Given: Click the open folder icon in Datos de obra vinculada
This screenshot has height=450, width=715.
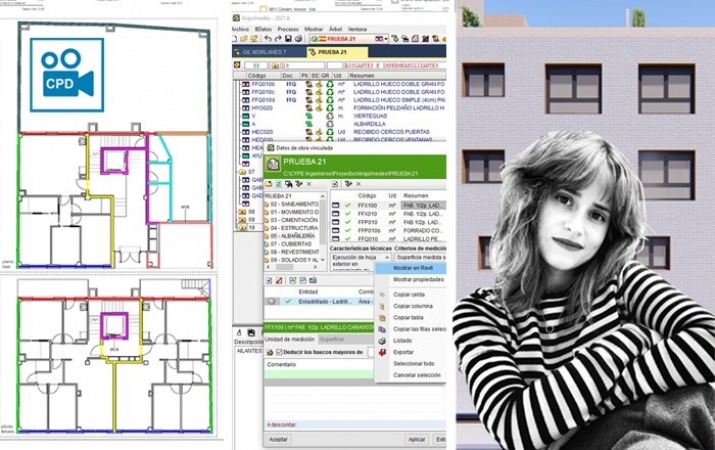Looking at the screenshot, I should (x=269, y=184).
